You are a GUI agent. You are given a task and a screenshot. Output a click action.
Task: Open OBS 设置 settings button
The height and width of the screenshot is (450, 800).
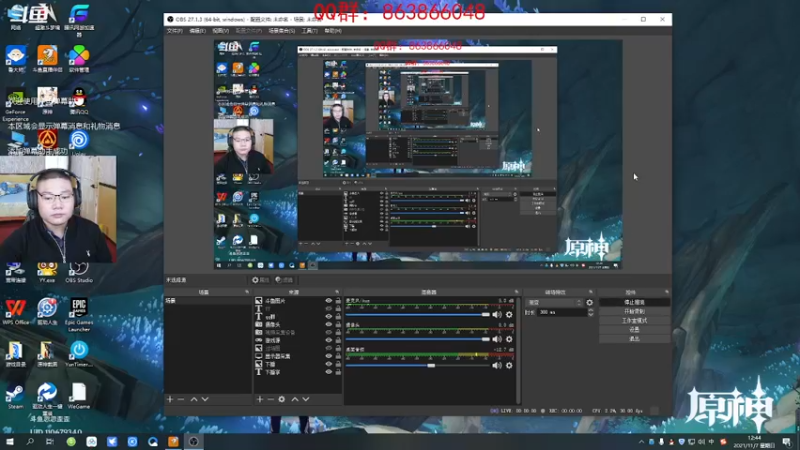click(634, 330)
